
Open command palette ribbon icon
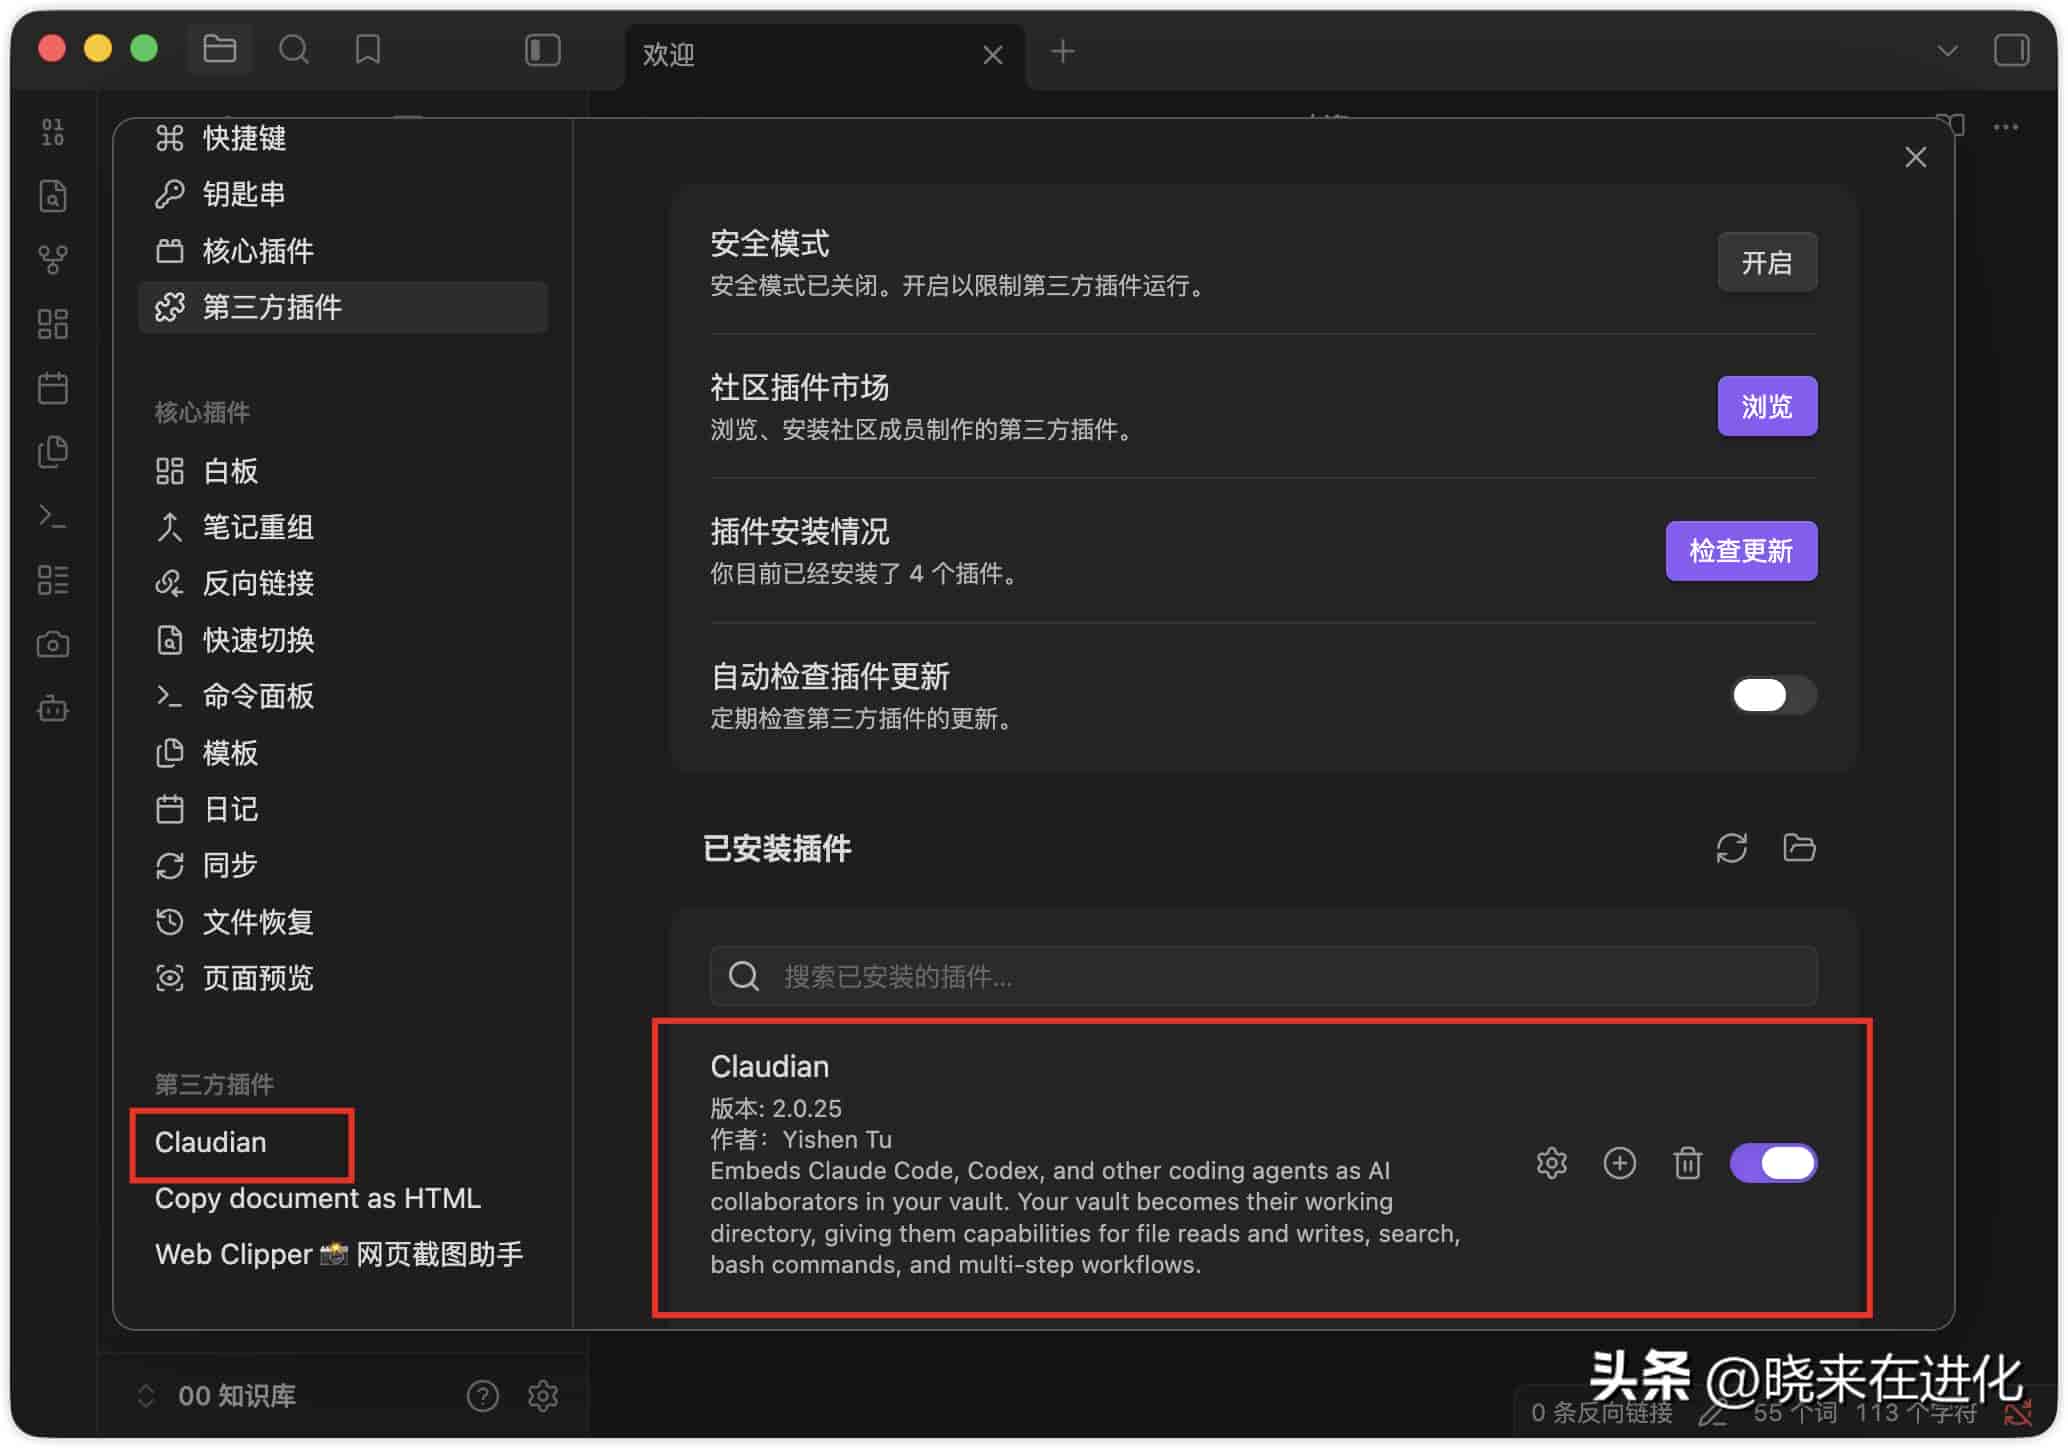53,516
